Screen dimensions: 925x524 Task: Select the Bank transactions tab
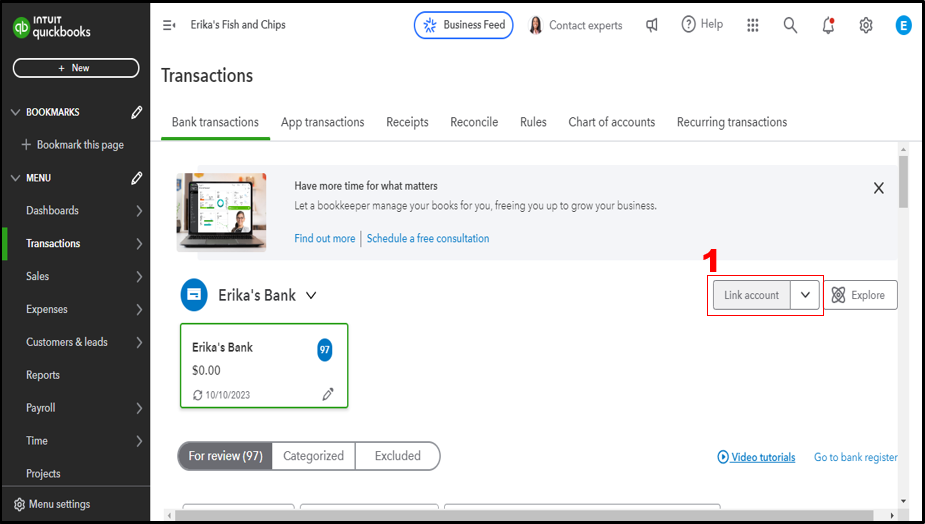tap(215, 122)
